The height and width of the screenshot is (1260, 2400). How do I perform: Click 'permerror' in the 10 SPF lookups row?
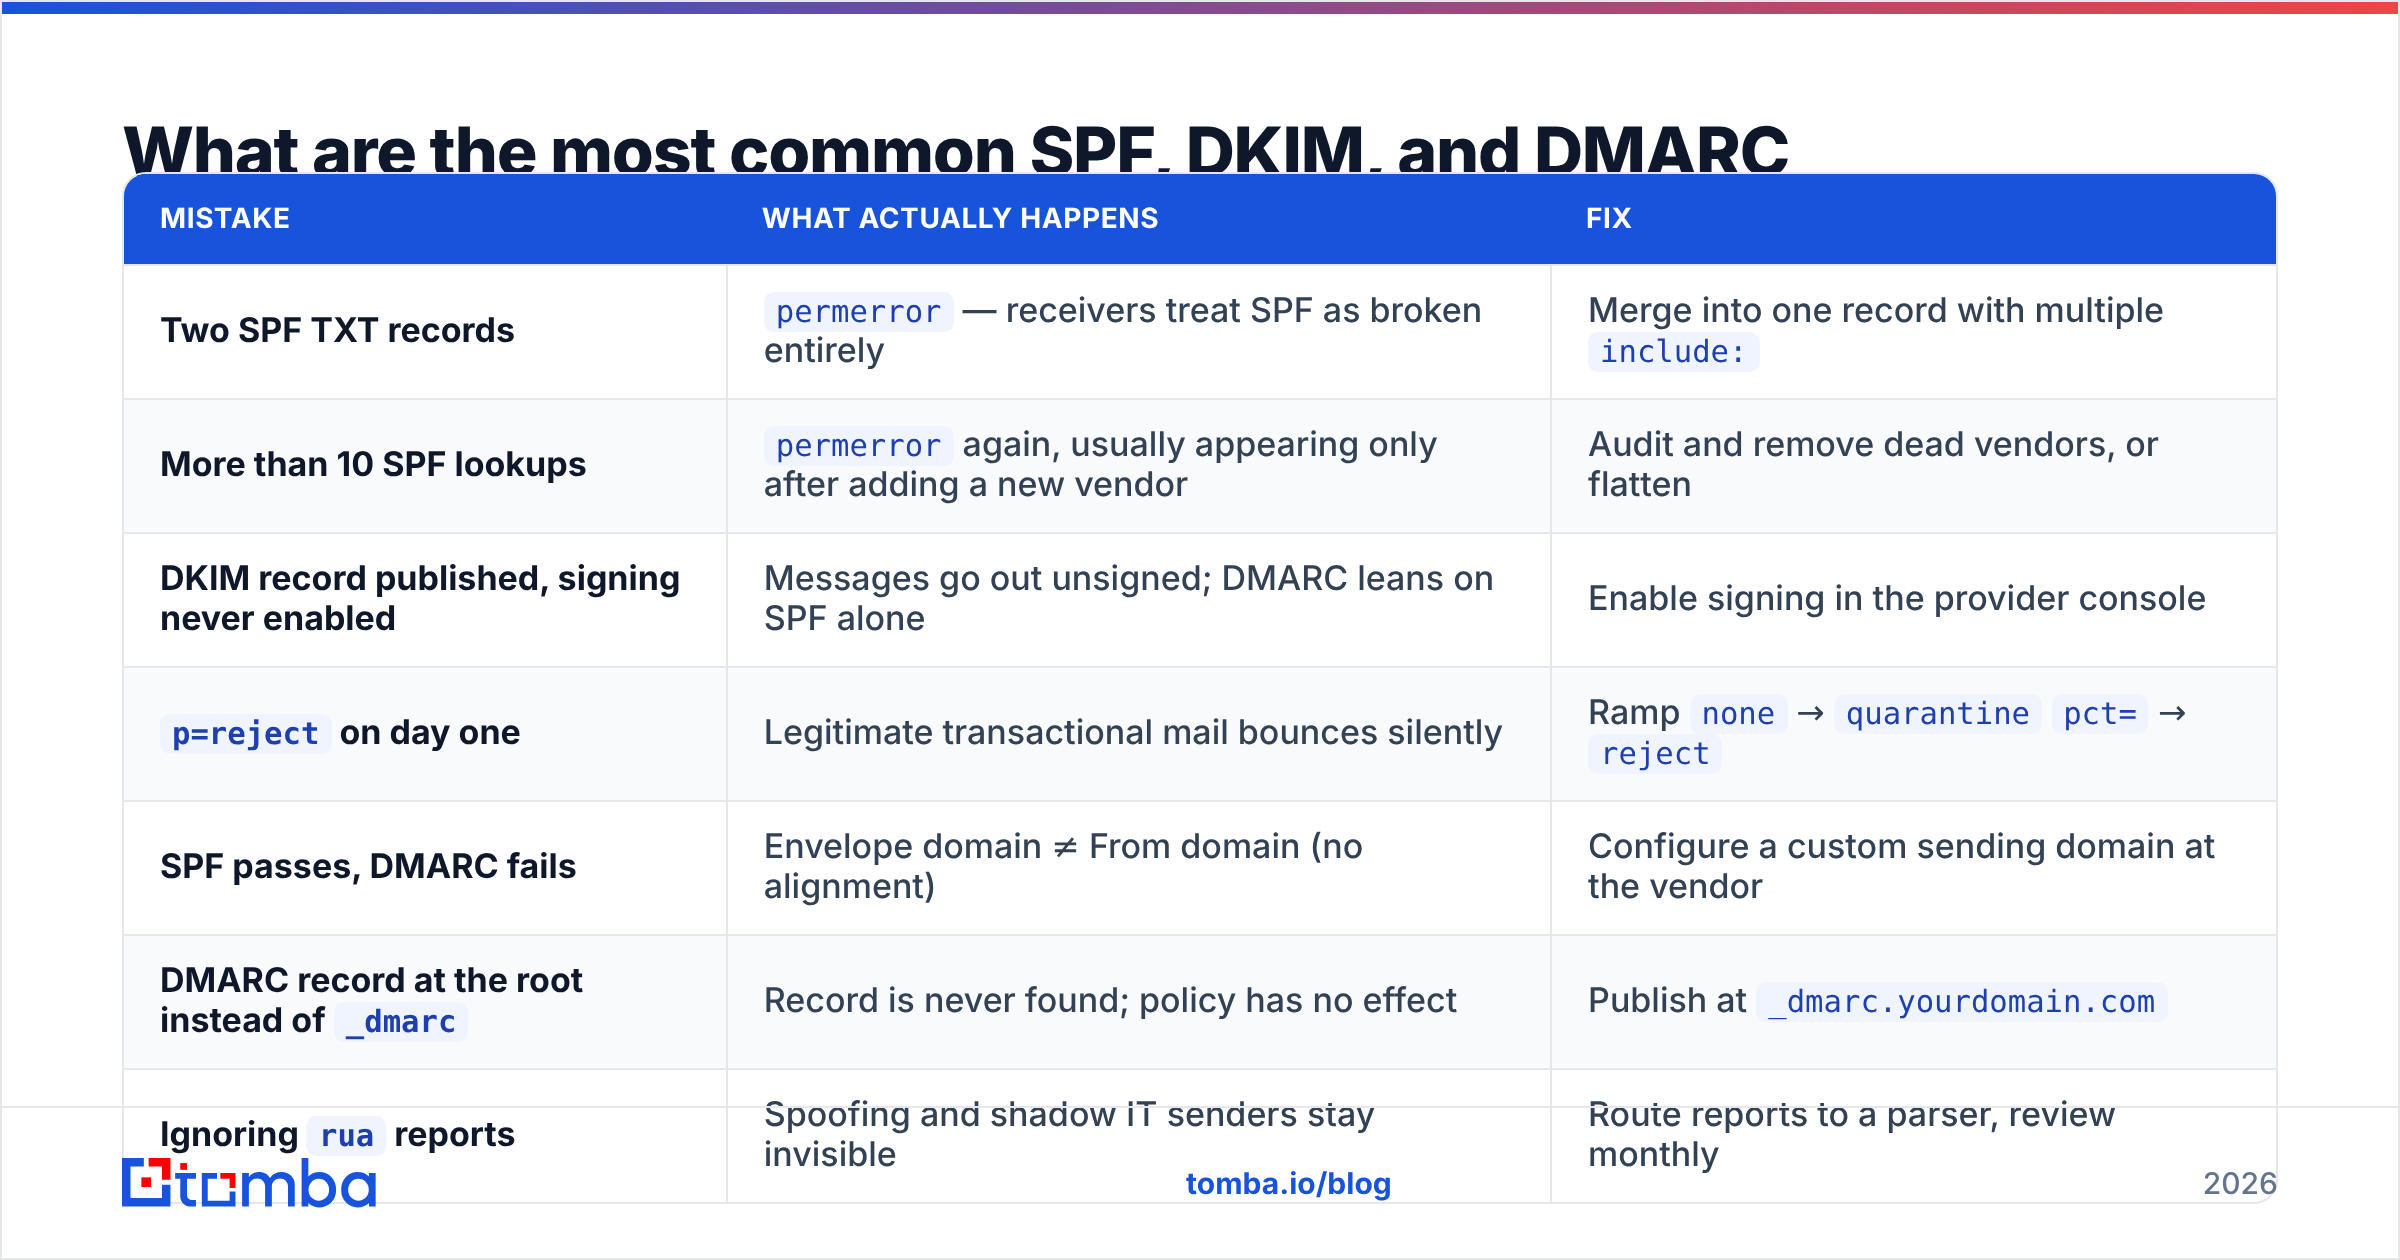pyautogui.click(x=858, y=445)
